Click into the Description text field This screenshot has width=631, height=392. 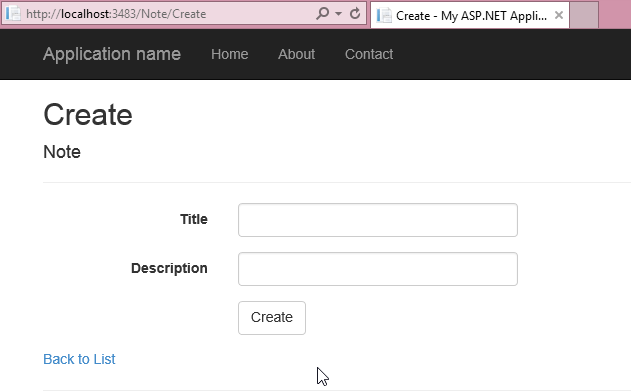tap(377, 269)
